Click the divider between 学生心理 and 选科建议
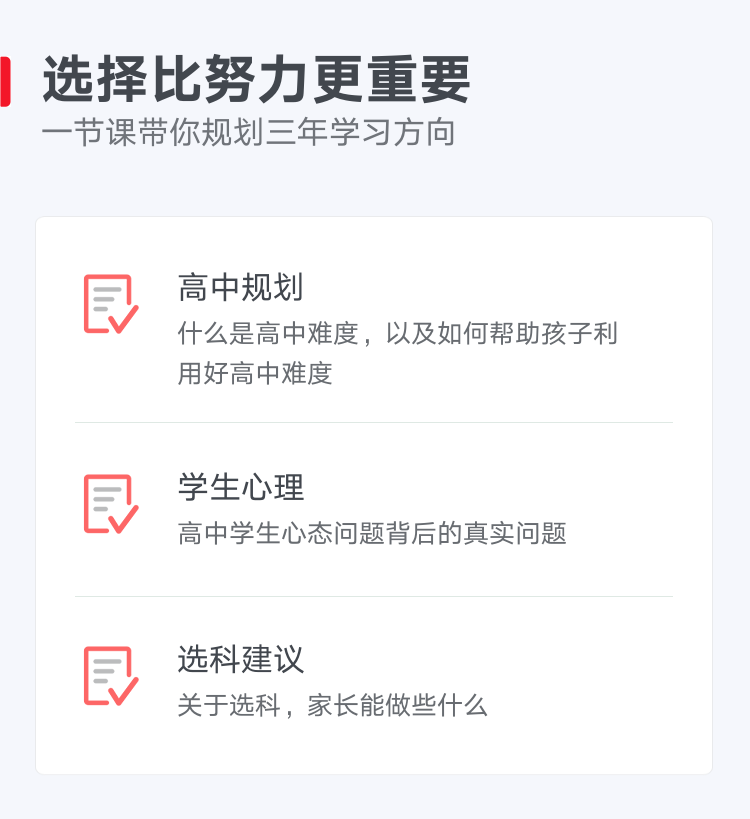This screenshot has width=750, height=819. tap(374, 596)
